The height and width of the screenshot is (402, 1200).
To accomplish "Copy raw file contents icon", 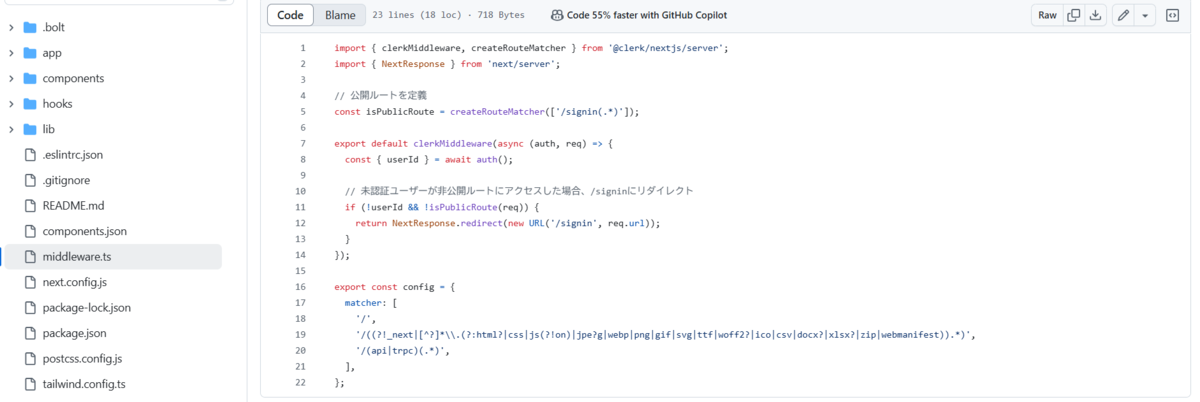I will [x=1073, y=15].
